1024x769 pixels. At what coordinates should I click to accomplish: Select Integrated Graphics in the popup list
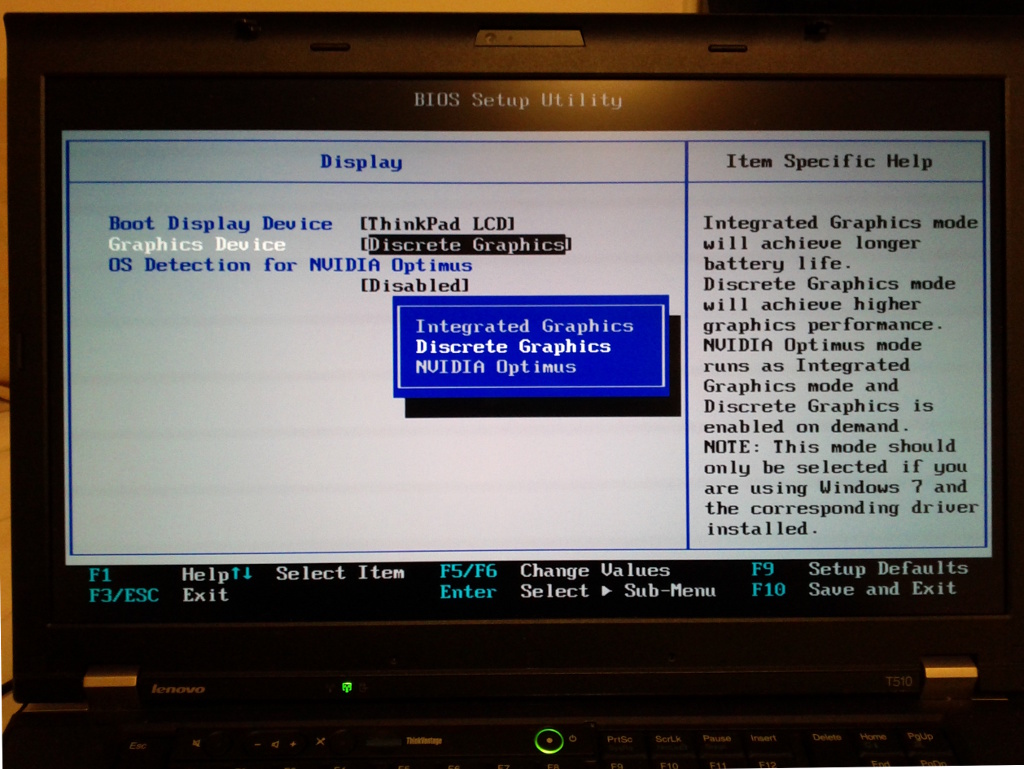pos(524,326)
